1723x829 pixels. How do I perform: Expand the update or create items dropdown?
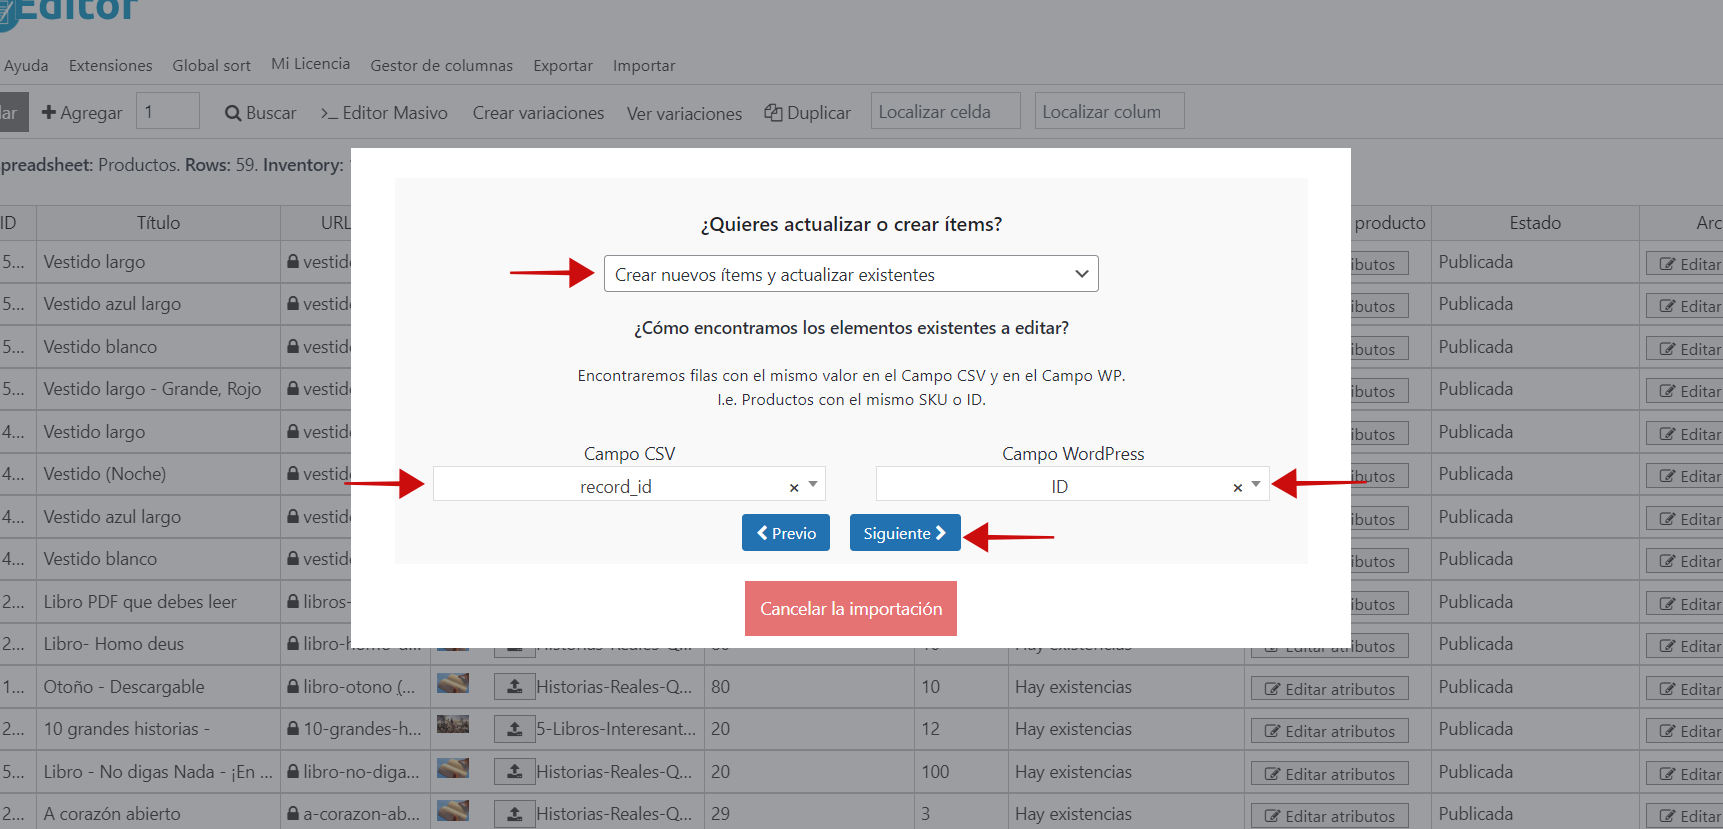(850, 274)
